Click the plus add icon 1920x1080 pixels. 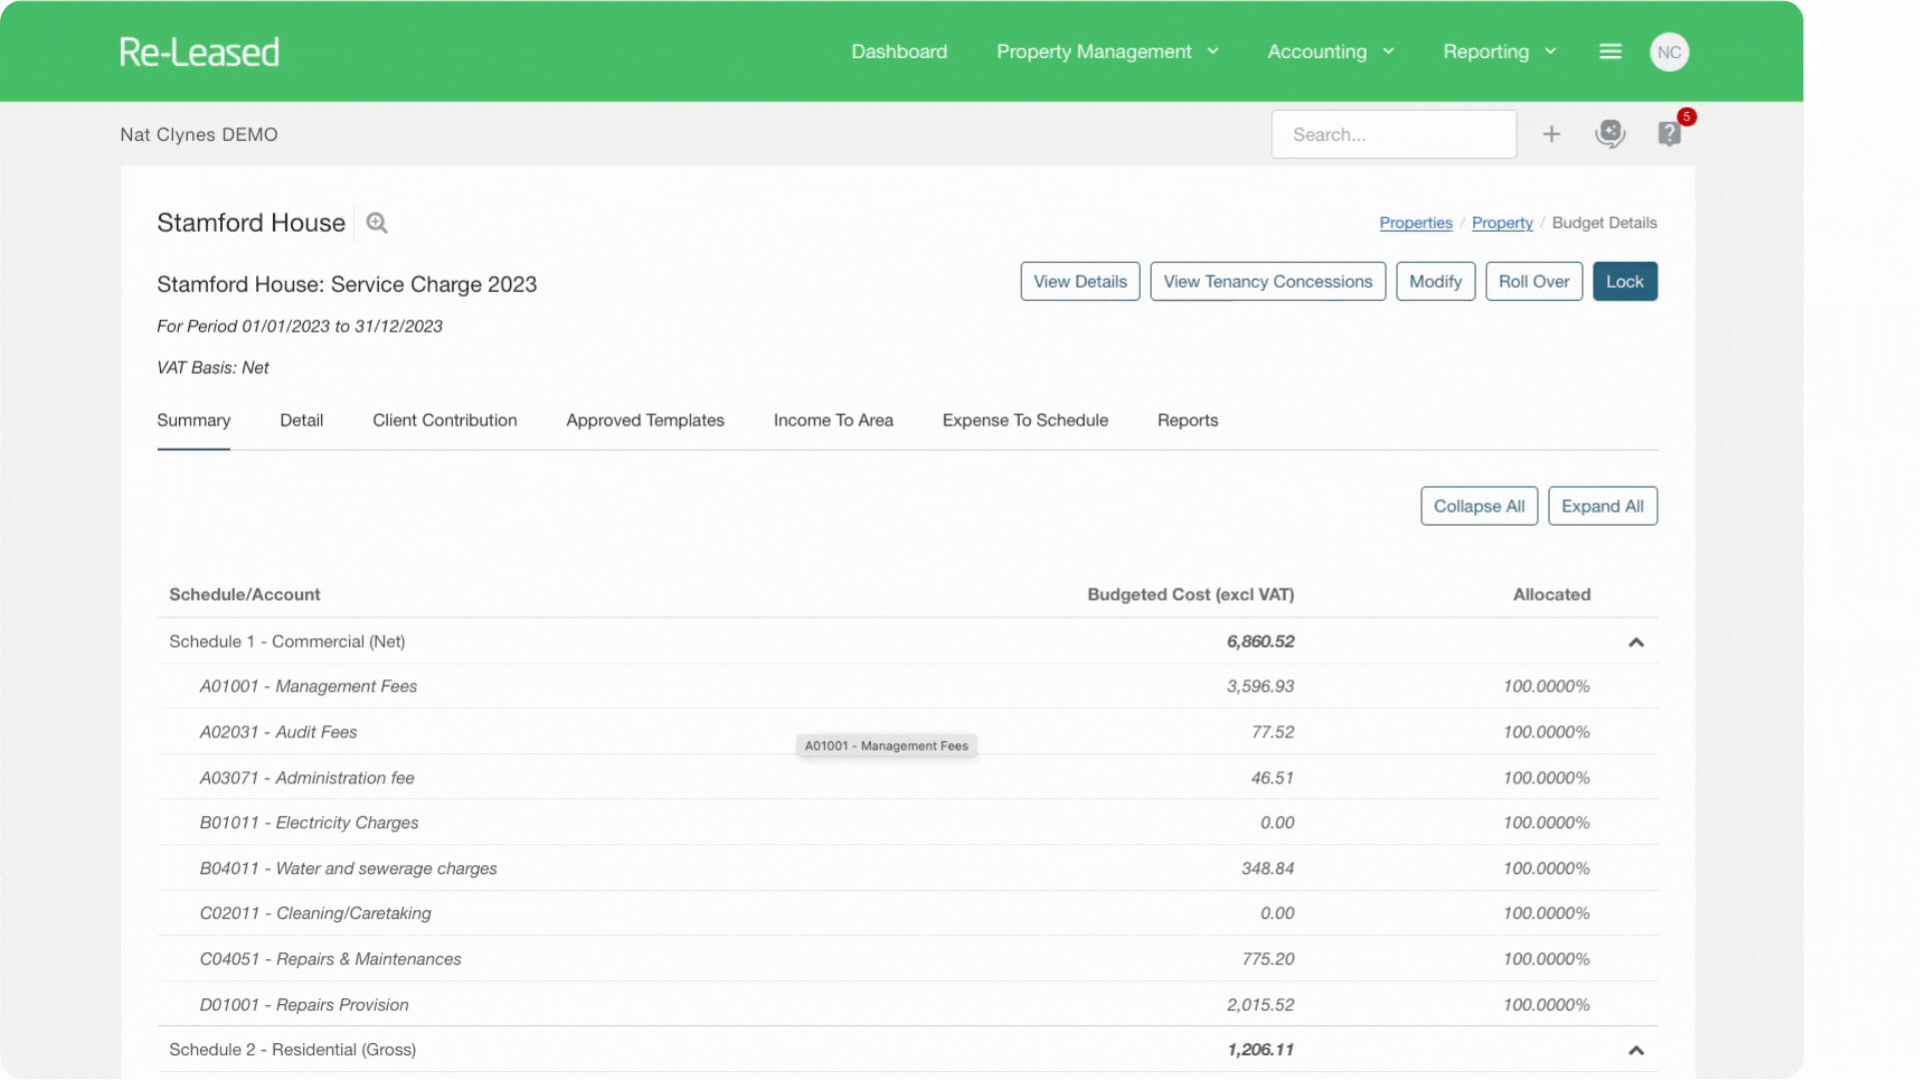click(x=1551, y=134)
